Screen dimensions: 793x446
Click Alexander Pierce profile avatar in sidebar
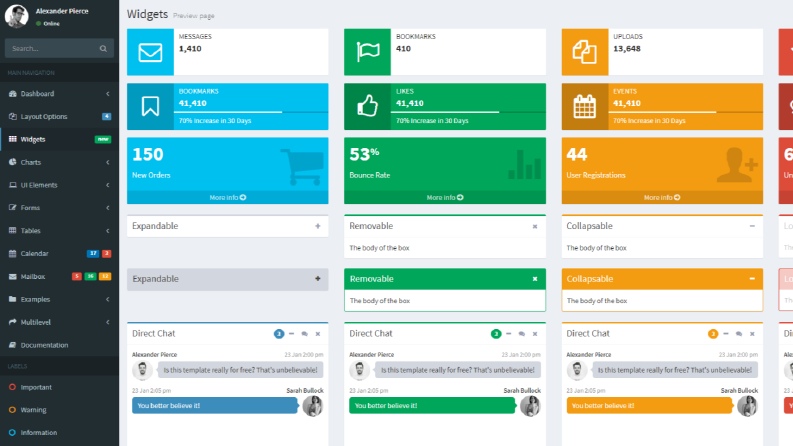[x=17, y=16]
